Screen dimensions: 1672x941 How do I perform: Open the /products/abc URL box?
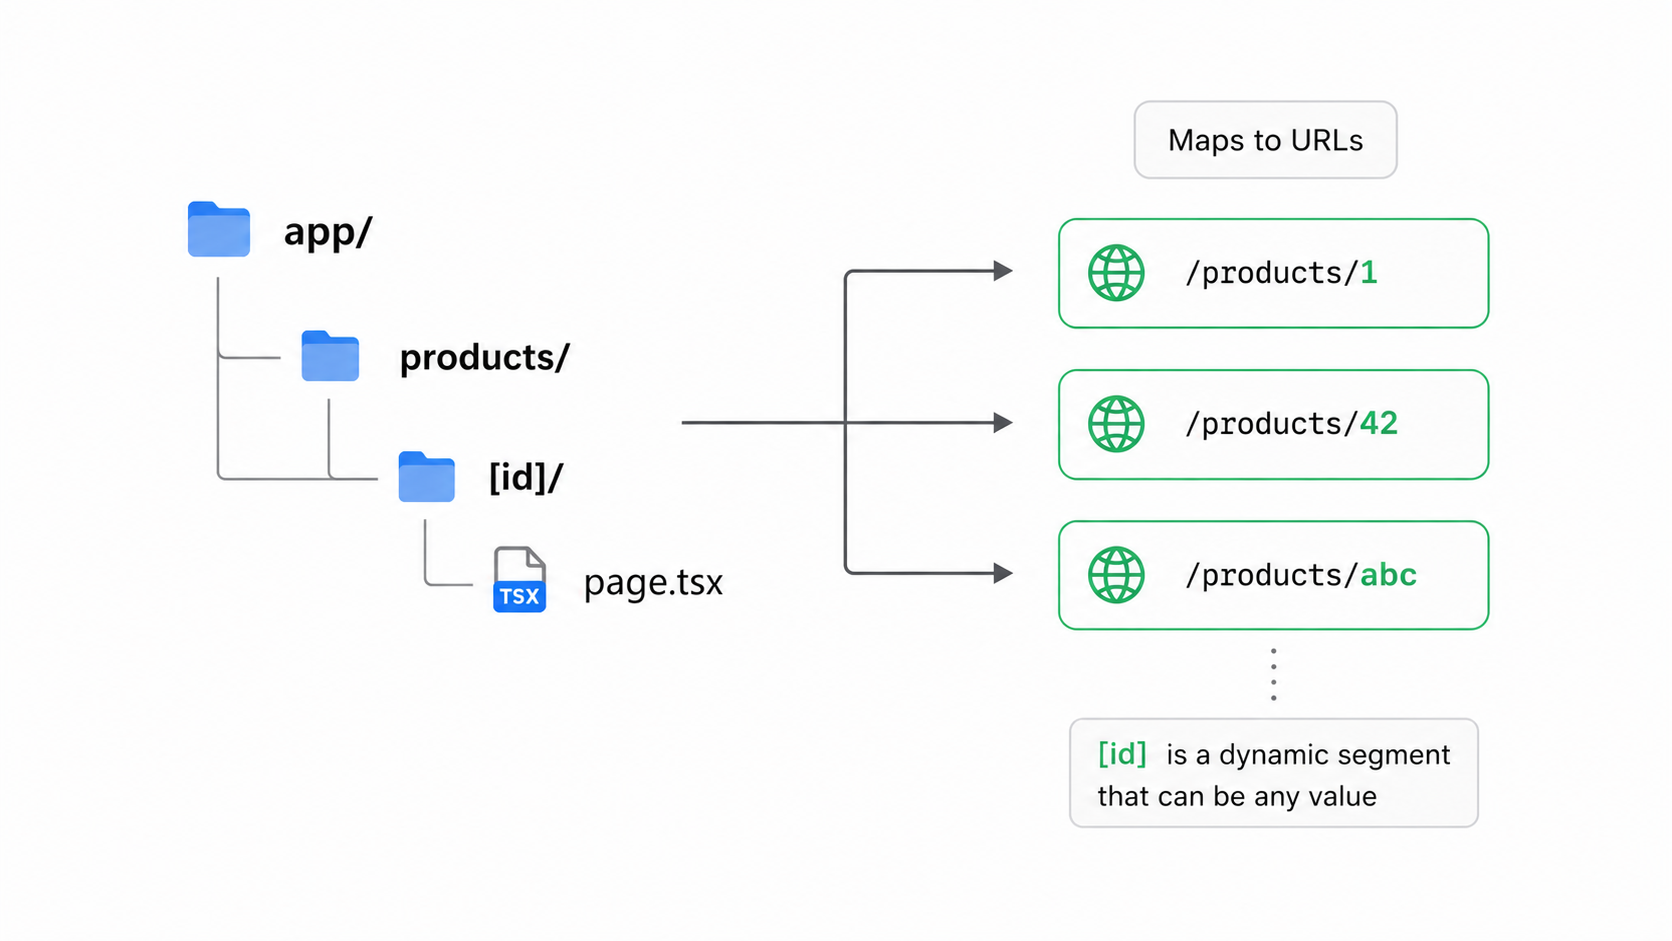point(1273,575)
